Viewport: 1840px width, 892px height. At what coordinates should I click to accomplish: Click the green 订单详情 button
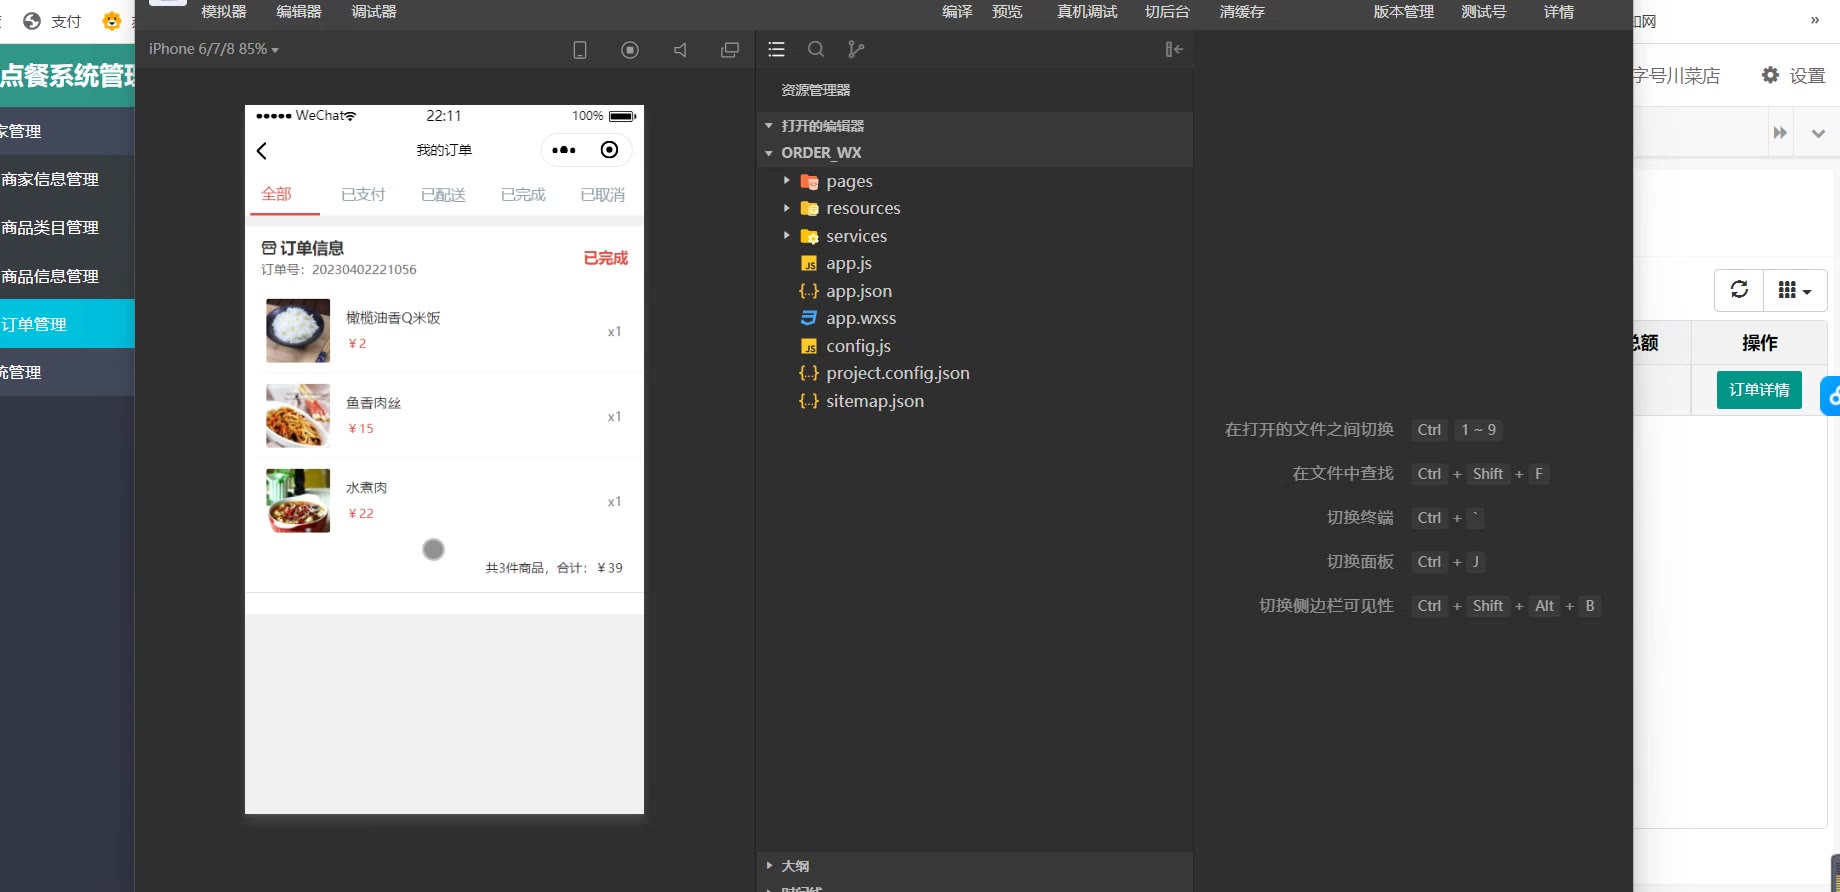coord(1759,390)
